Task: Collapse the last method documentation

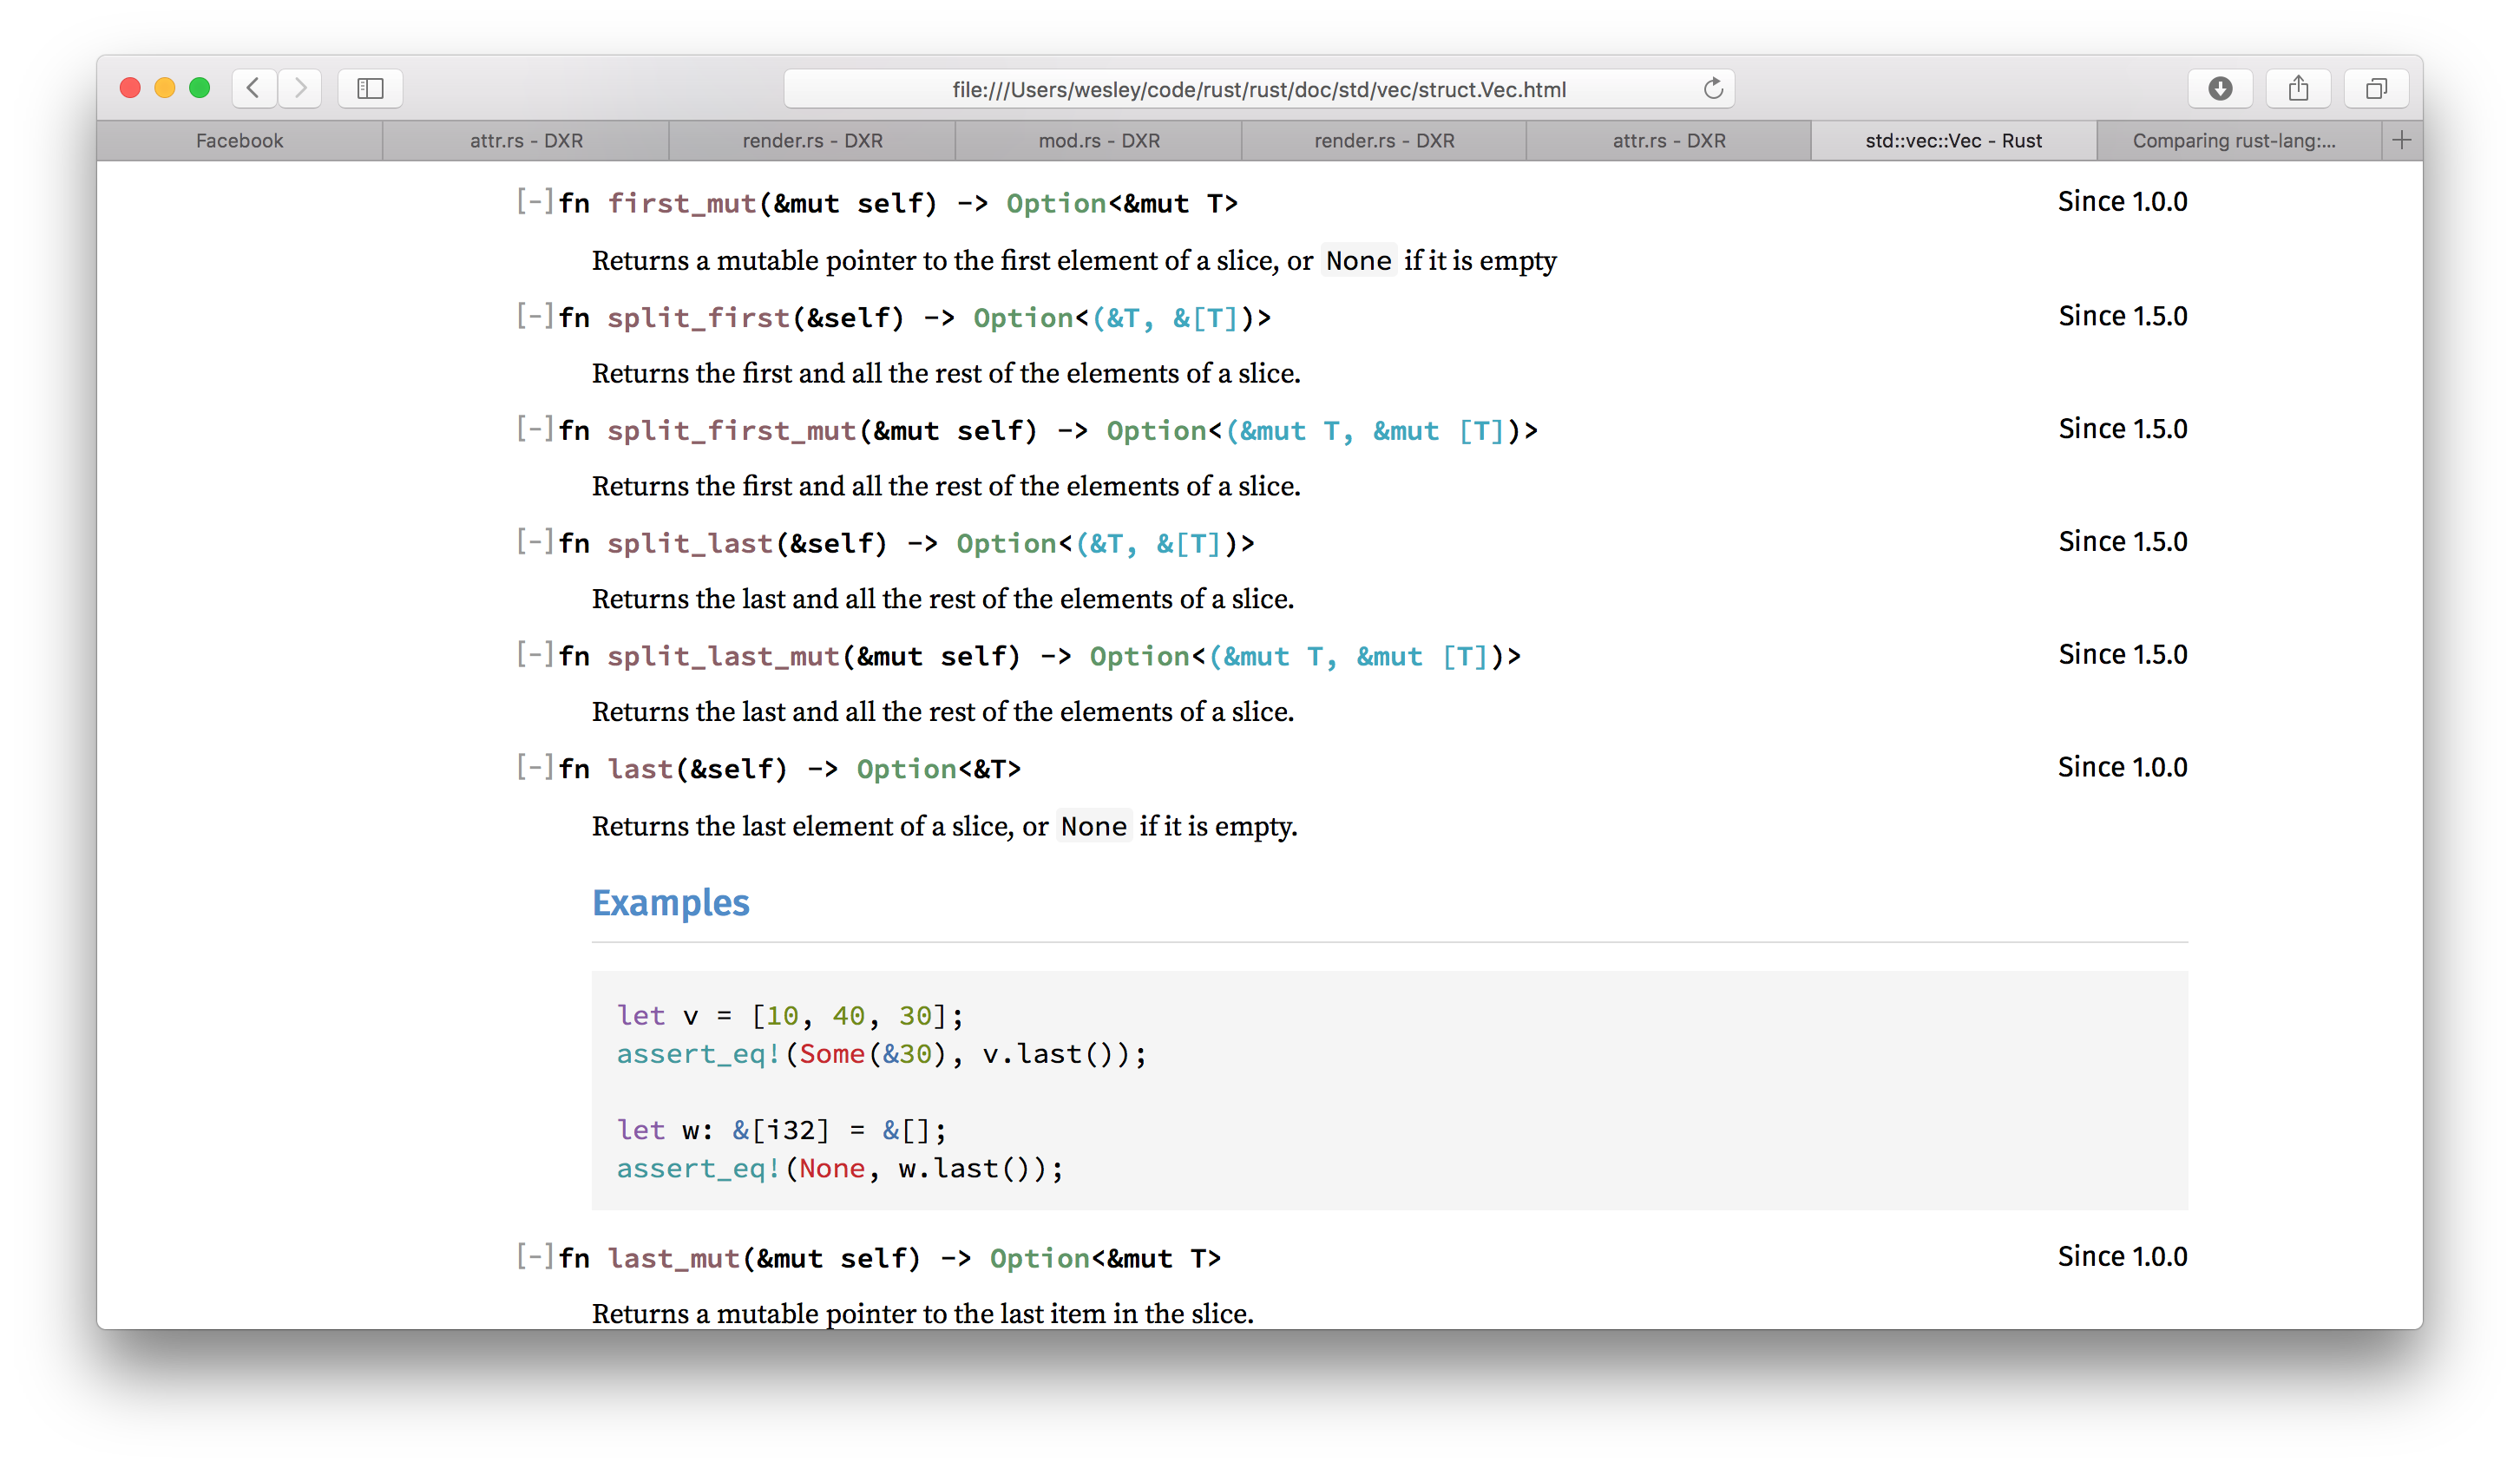Action: pos(535,768)
